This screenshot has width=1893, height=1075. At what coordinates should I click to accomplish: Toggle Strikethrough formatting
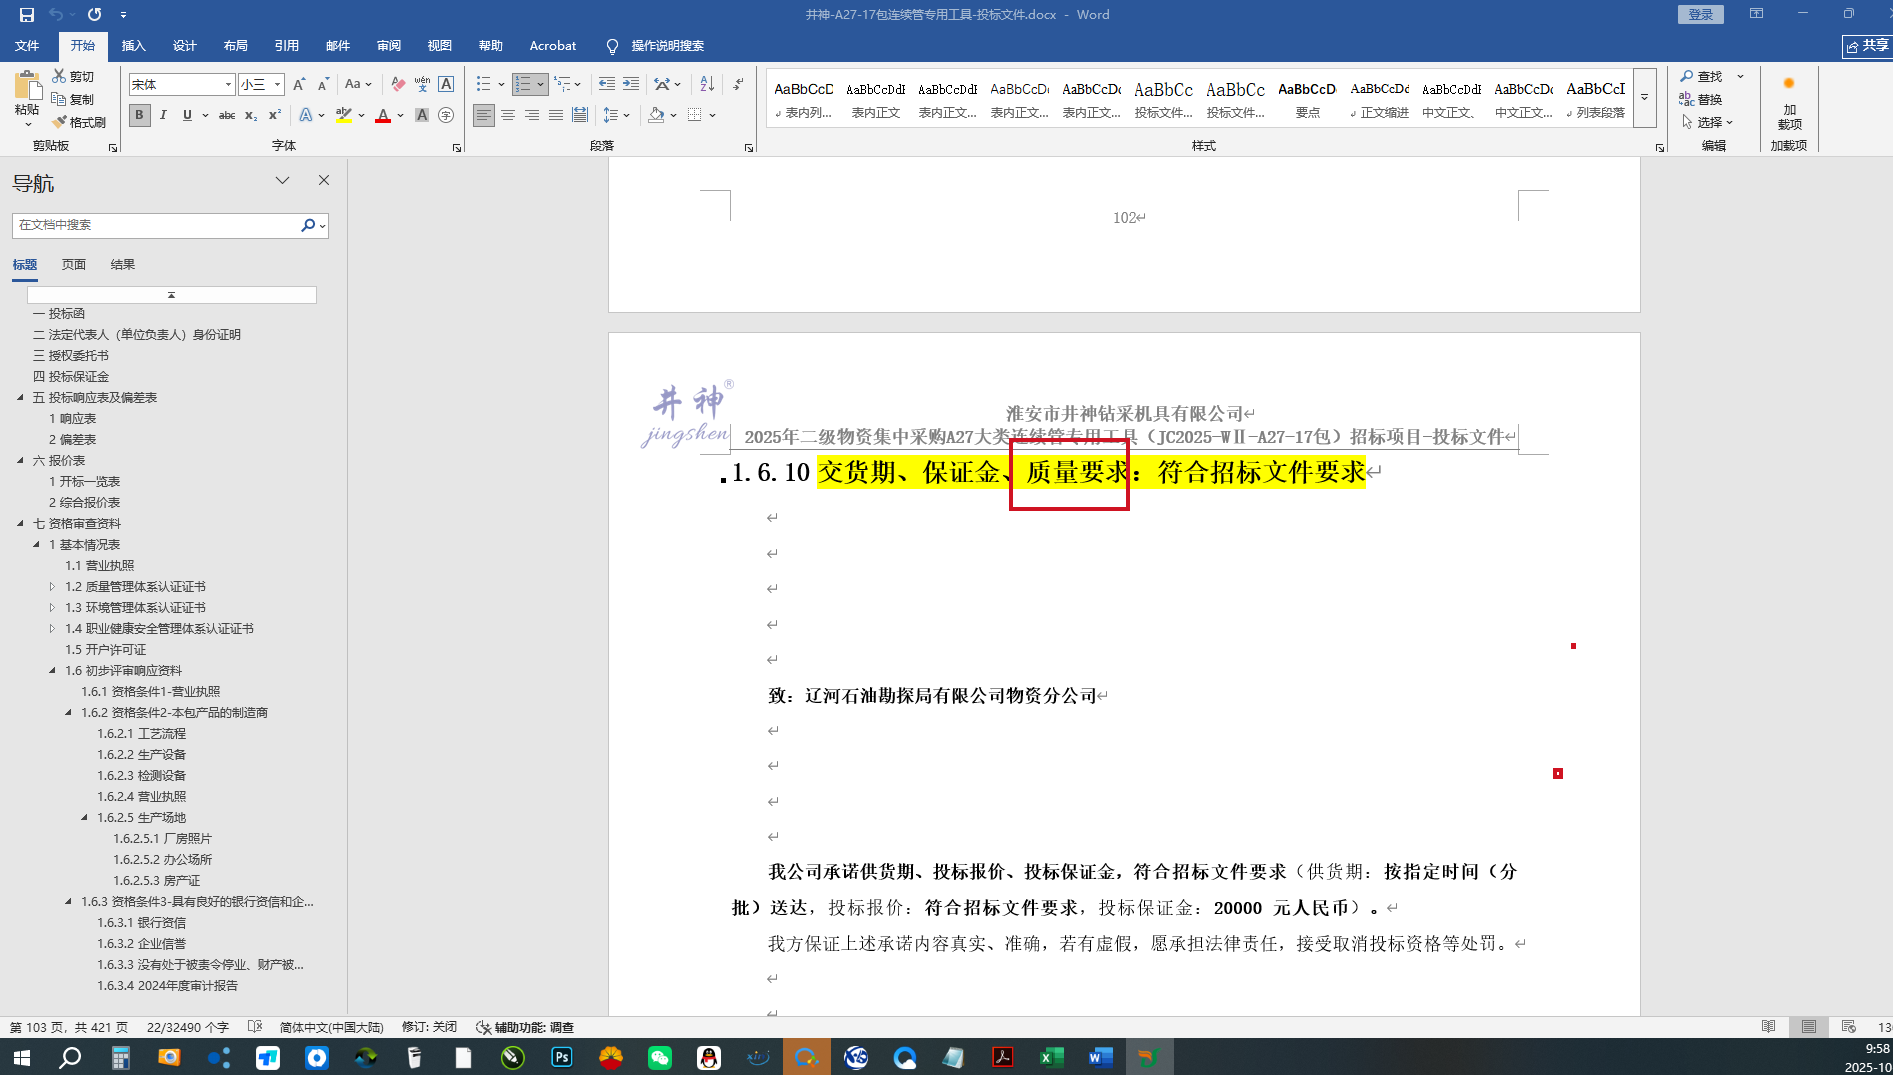click(227, 115)
